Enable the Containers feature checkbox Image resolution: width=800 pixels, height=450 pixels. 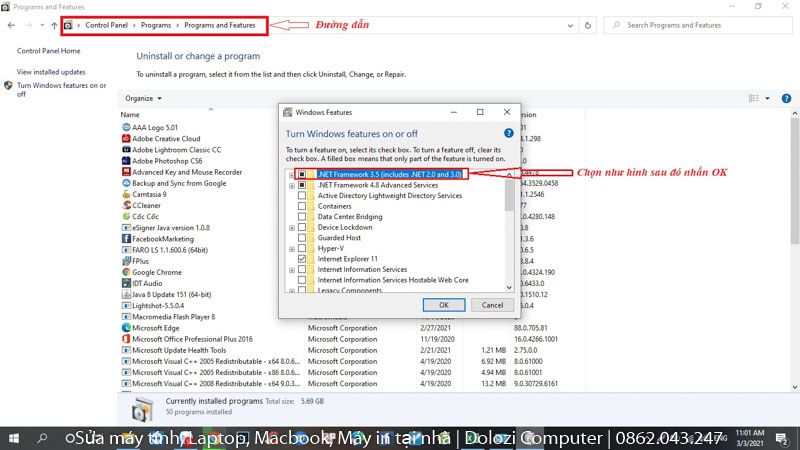302,207
